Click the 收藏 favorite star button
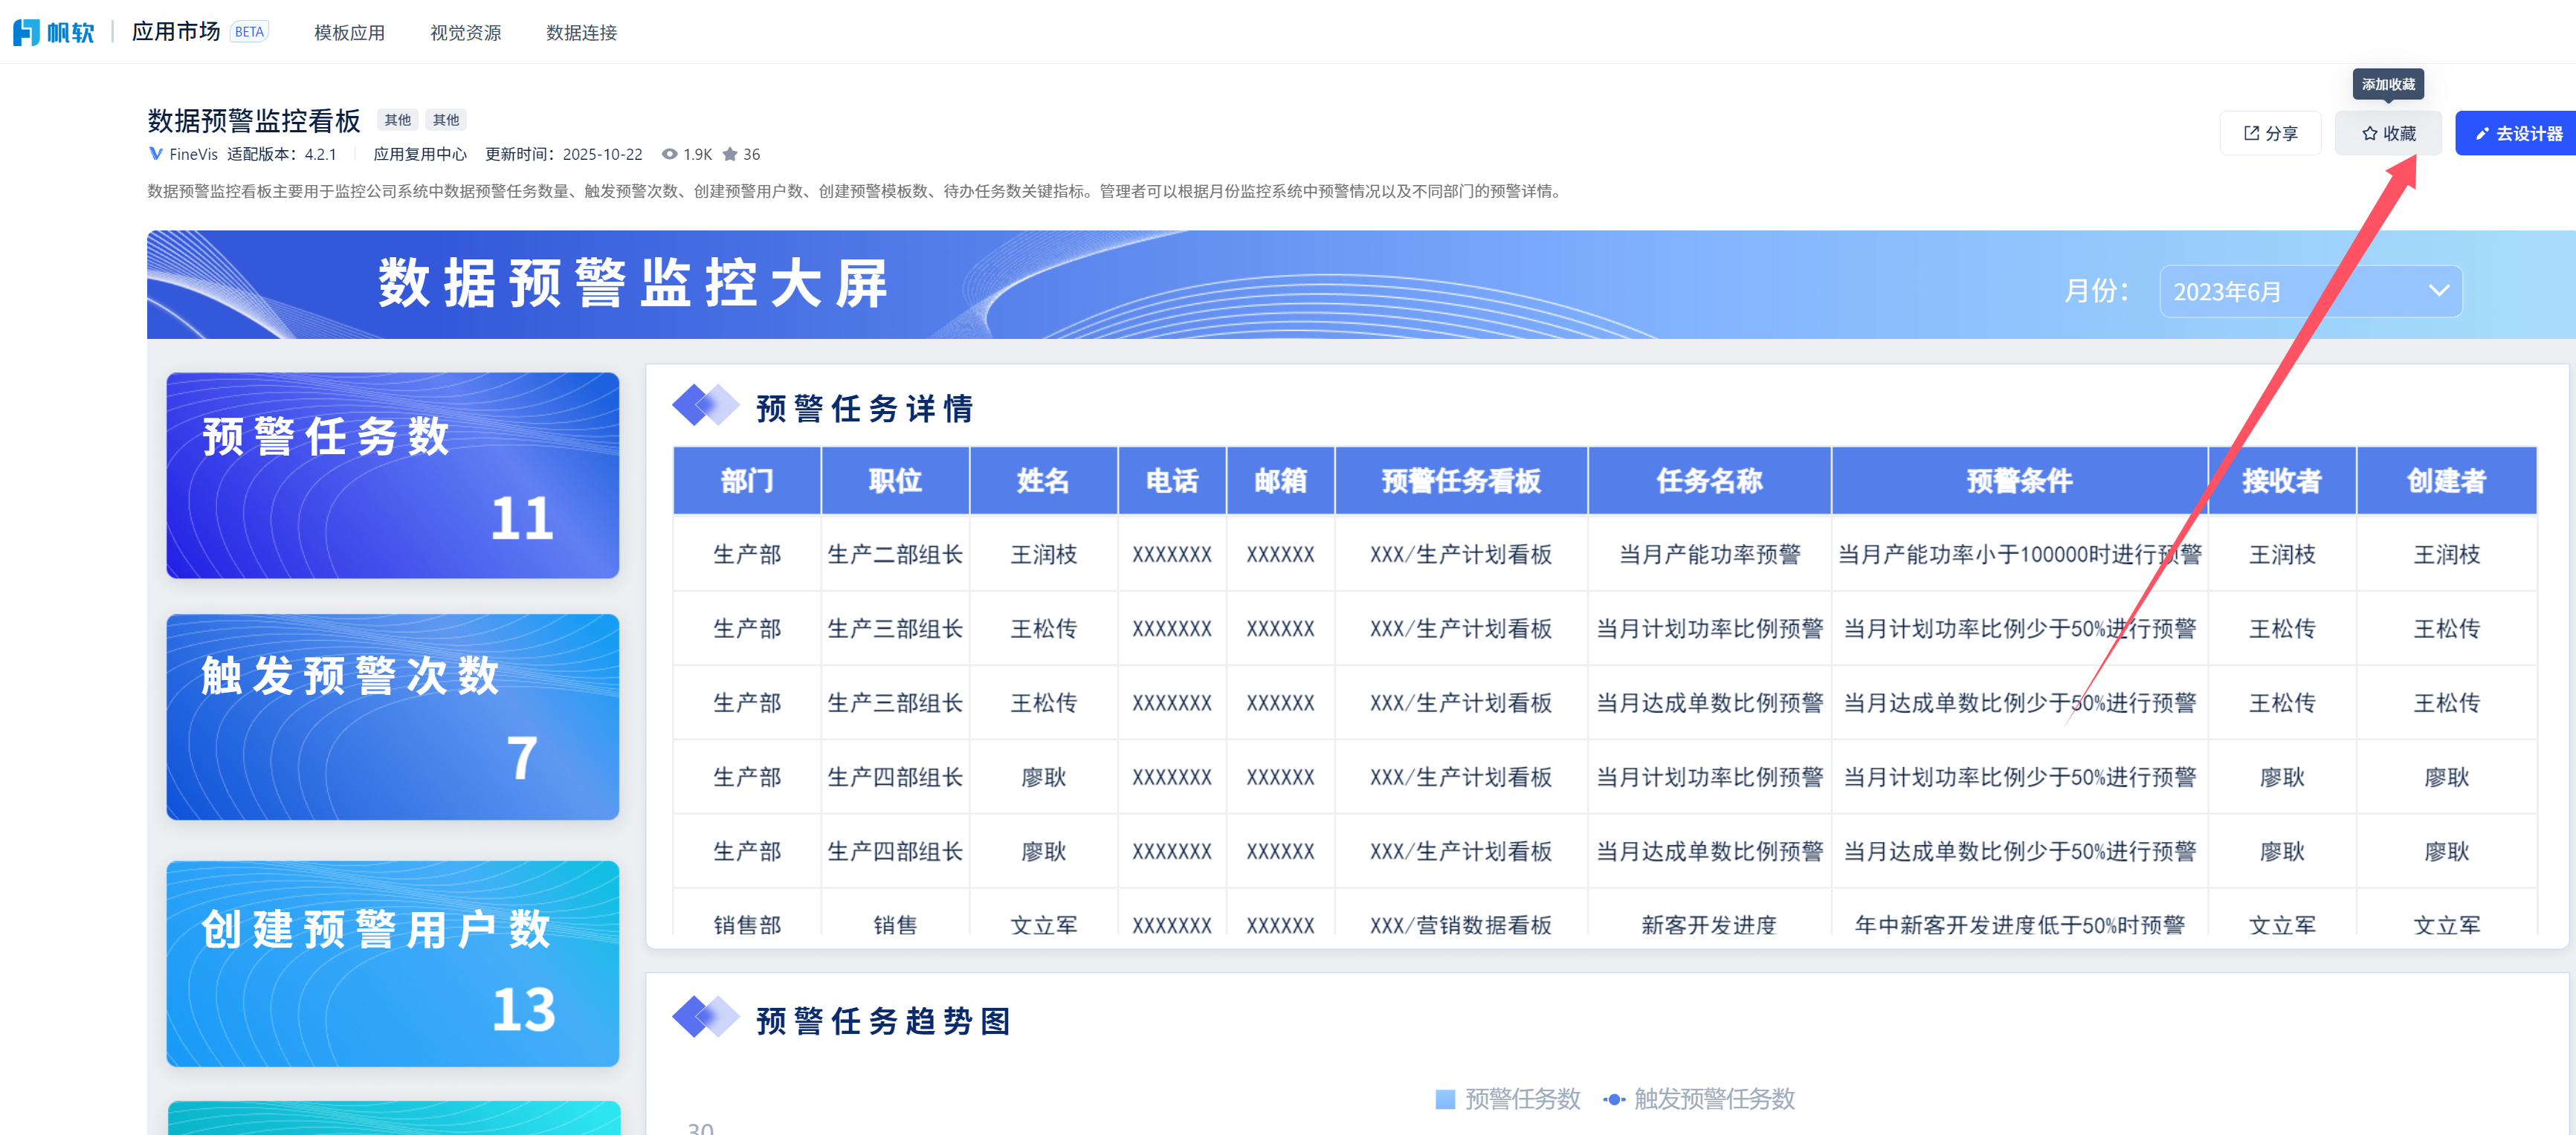This screenshot has height=1135, width=2576. [2387, 133]
